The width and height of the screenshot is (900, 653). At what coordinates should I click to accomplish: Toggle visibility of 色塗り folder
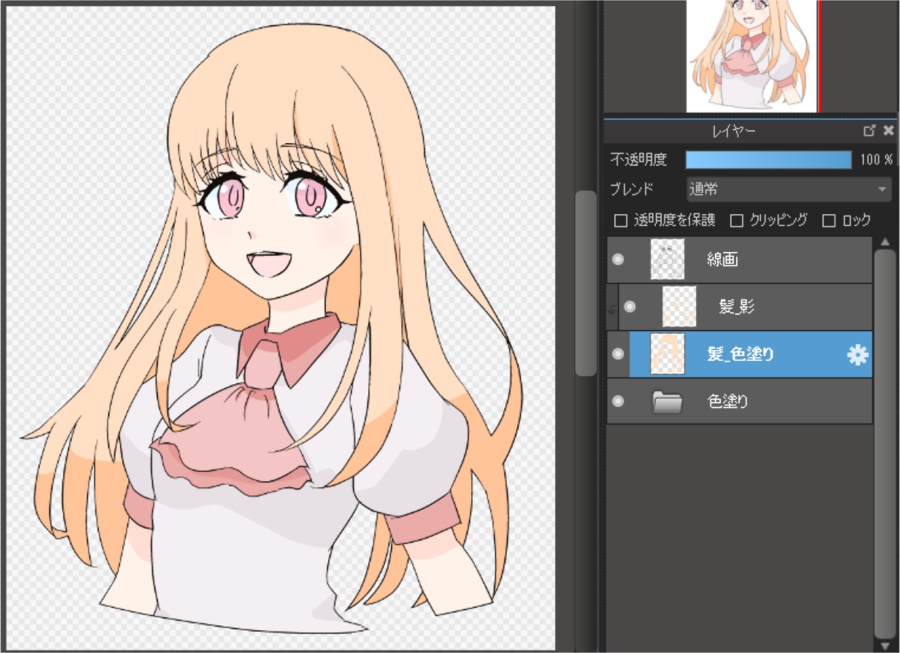pyautogui.click(x=618, y=402)
